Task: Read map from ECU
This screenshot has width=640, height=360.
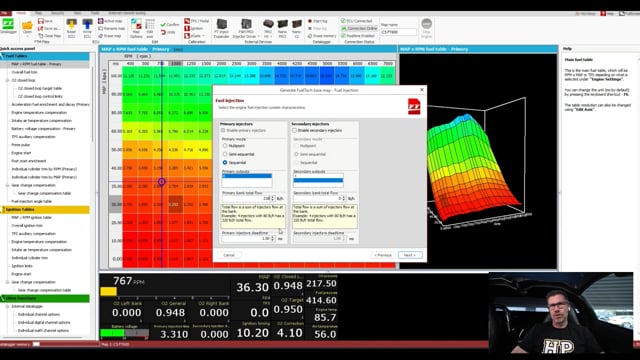Action: click(71, 28)
